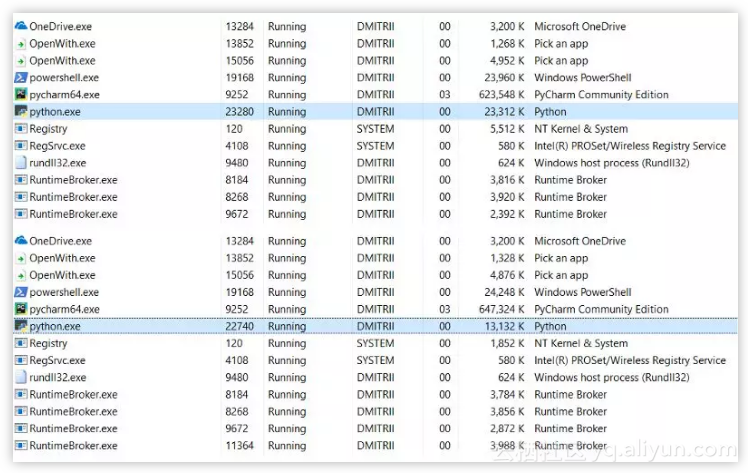Click the OneDrive cloud icon in the lower process list

coord(21,240)
